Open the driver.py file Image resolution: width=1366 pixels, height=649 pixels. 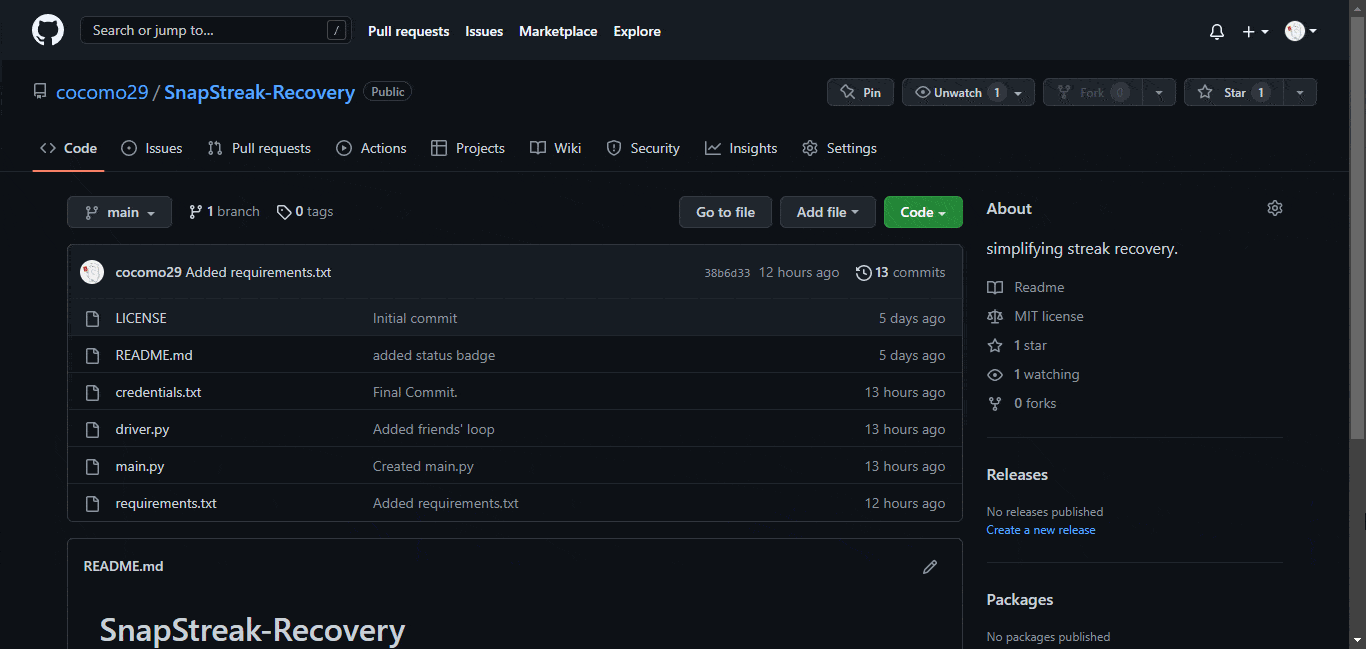click(x=142, y=429)
